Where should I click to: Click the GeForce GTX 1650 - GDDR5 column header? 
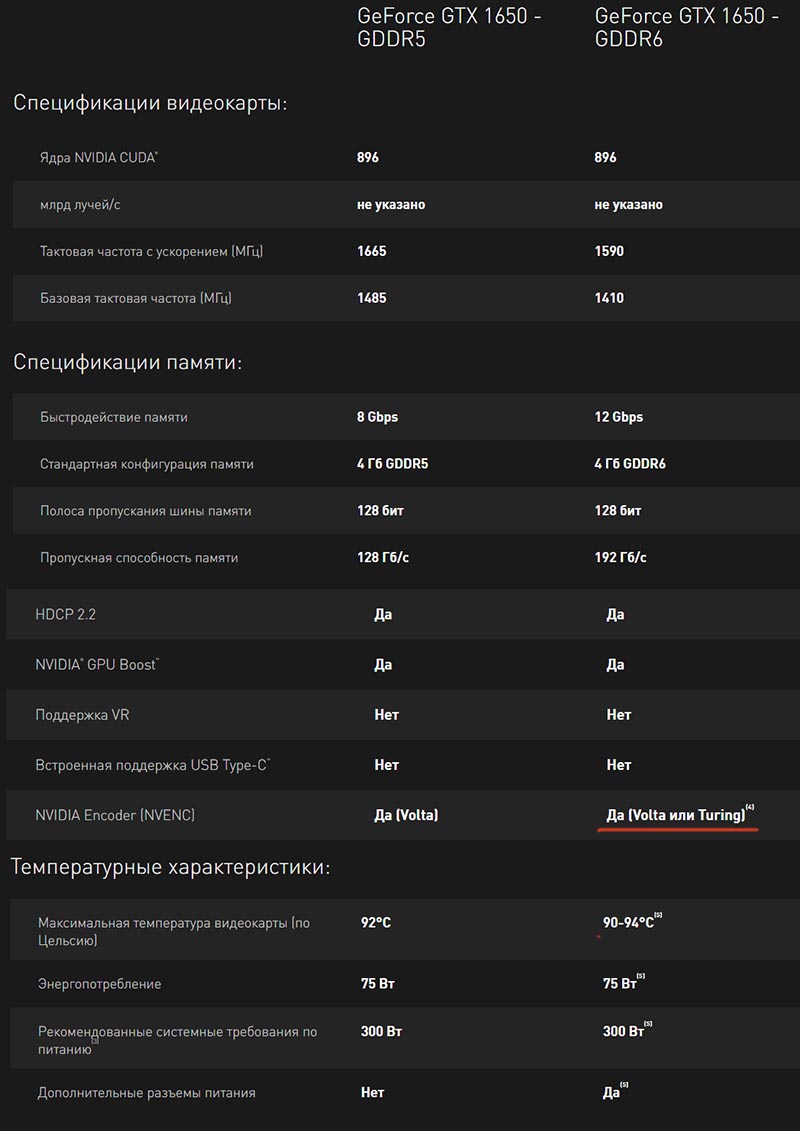[449, 27]
